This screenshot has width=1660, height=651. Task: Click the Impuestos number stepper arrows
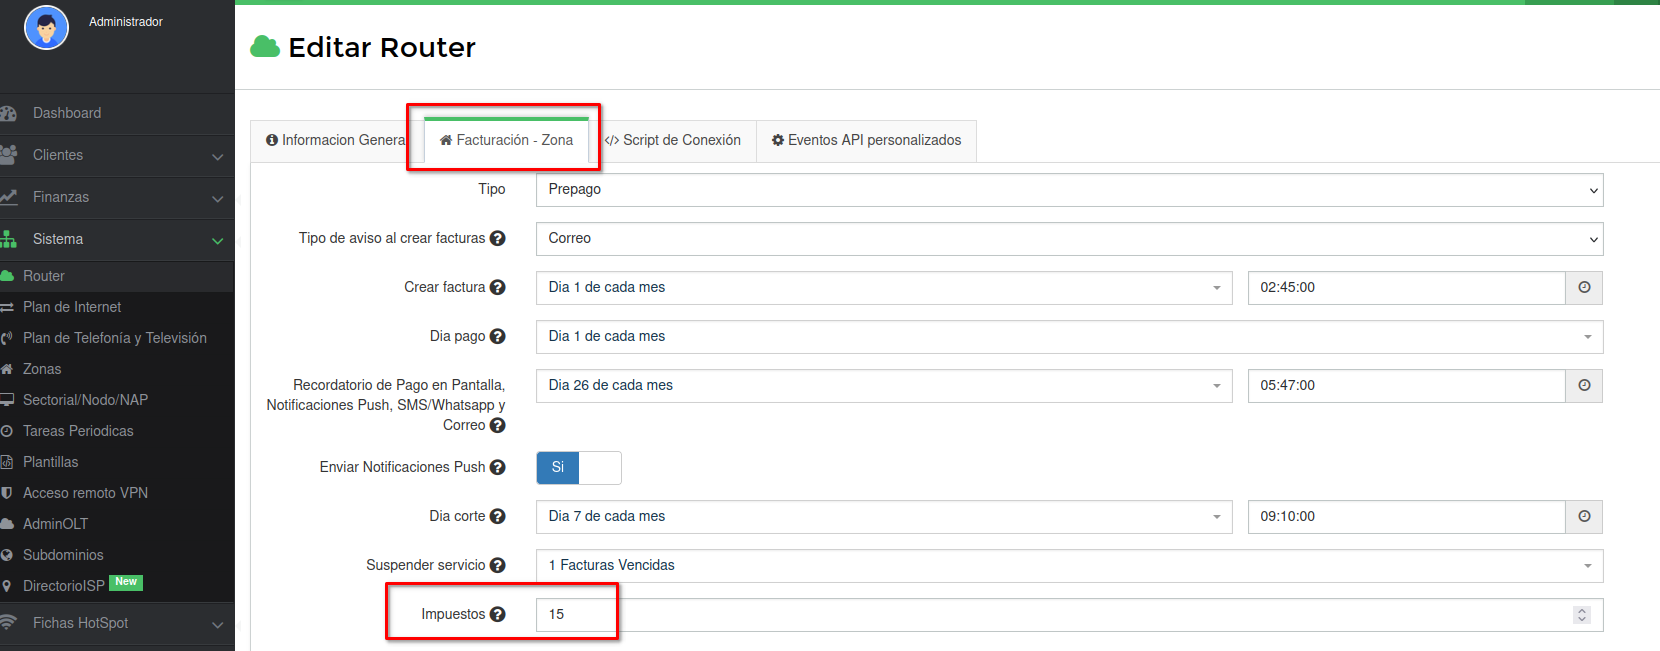tap(1581, 615)
